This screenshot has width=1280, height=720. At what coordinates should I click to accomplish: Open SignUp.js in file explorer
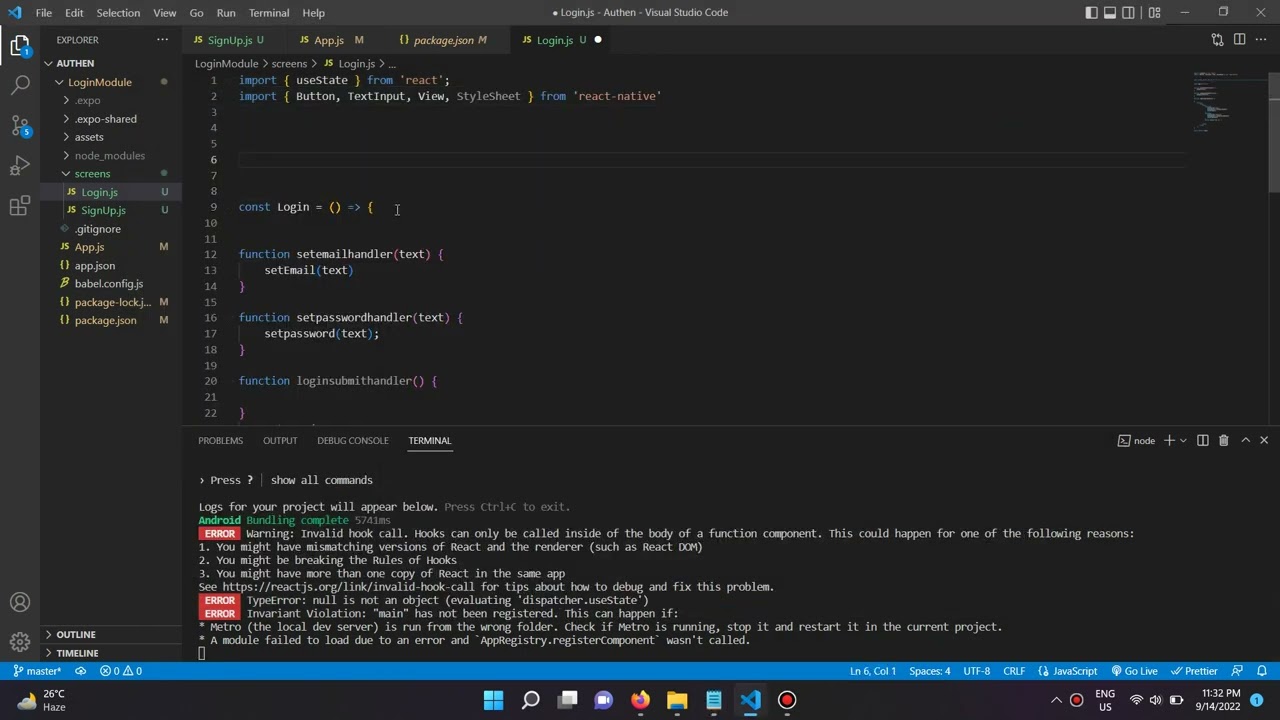(x=110, y=211)
